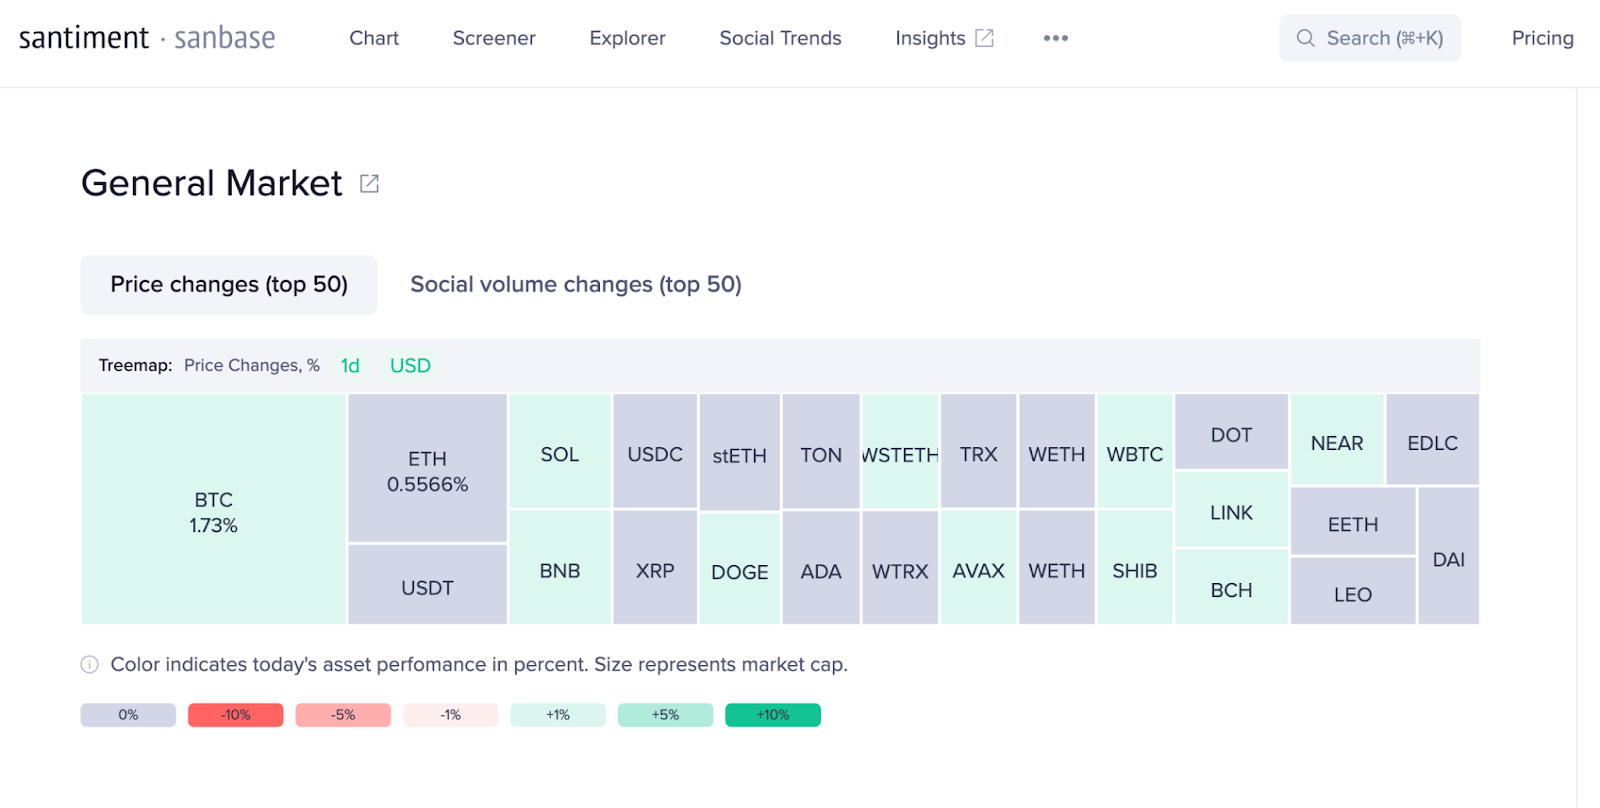Viewport: 1600px width, 808px height.
Task: Open the Chart menu item
Action: pos(374,38)
